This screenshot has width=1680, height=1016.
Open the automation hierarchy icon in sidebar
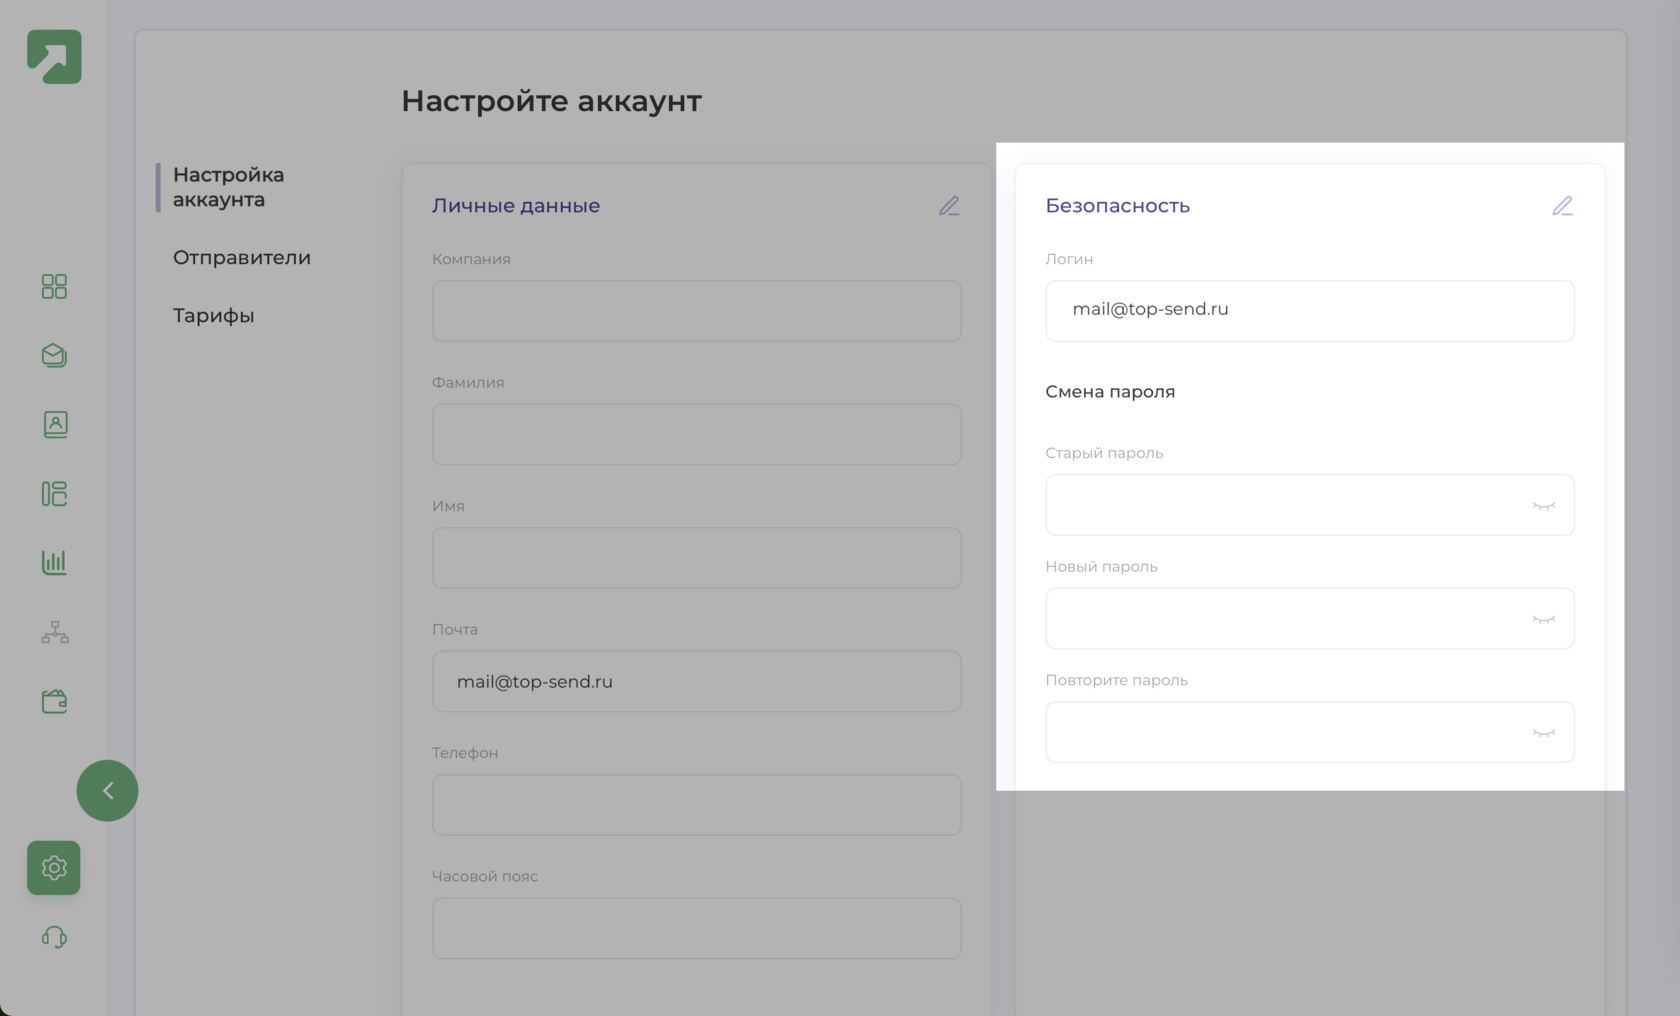[55, 632]
